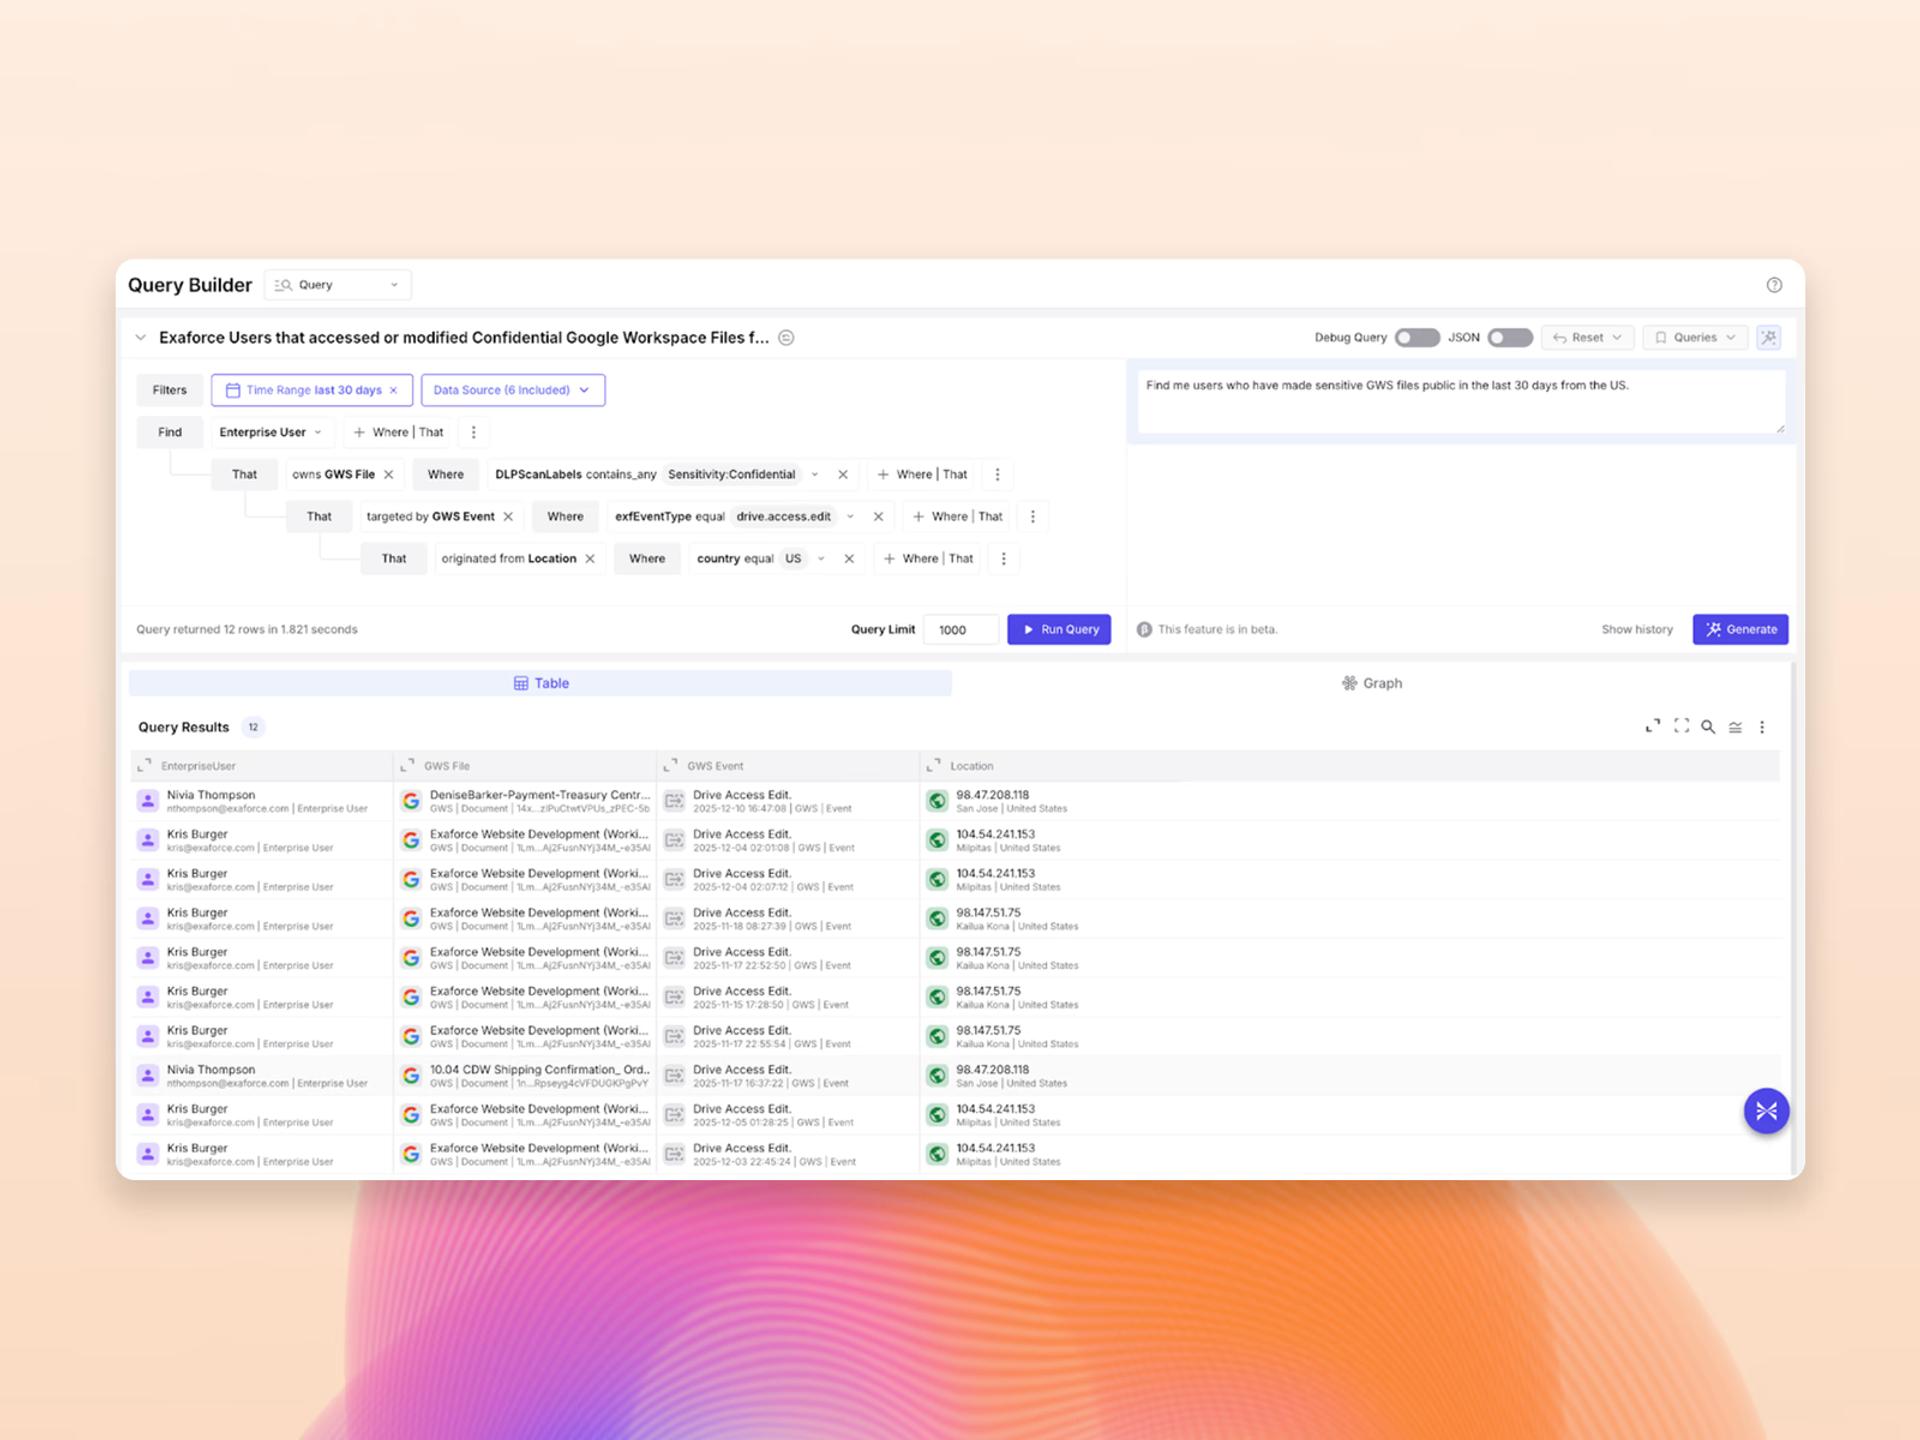Click the AI sparkle icon next to Queries

coord(1768,338)
